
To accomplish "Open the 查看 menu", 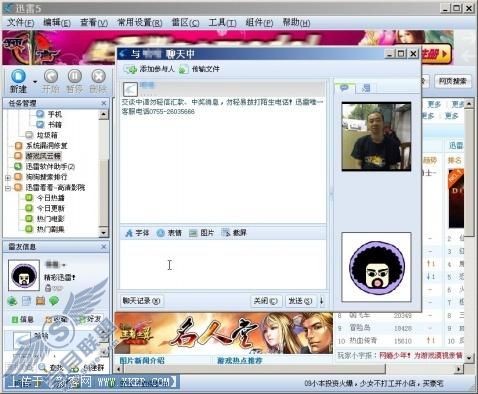I will point(94,23).
